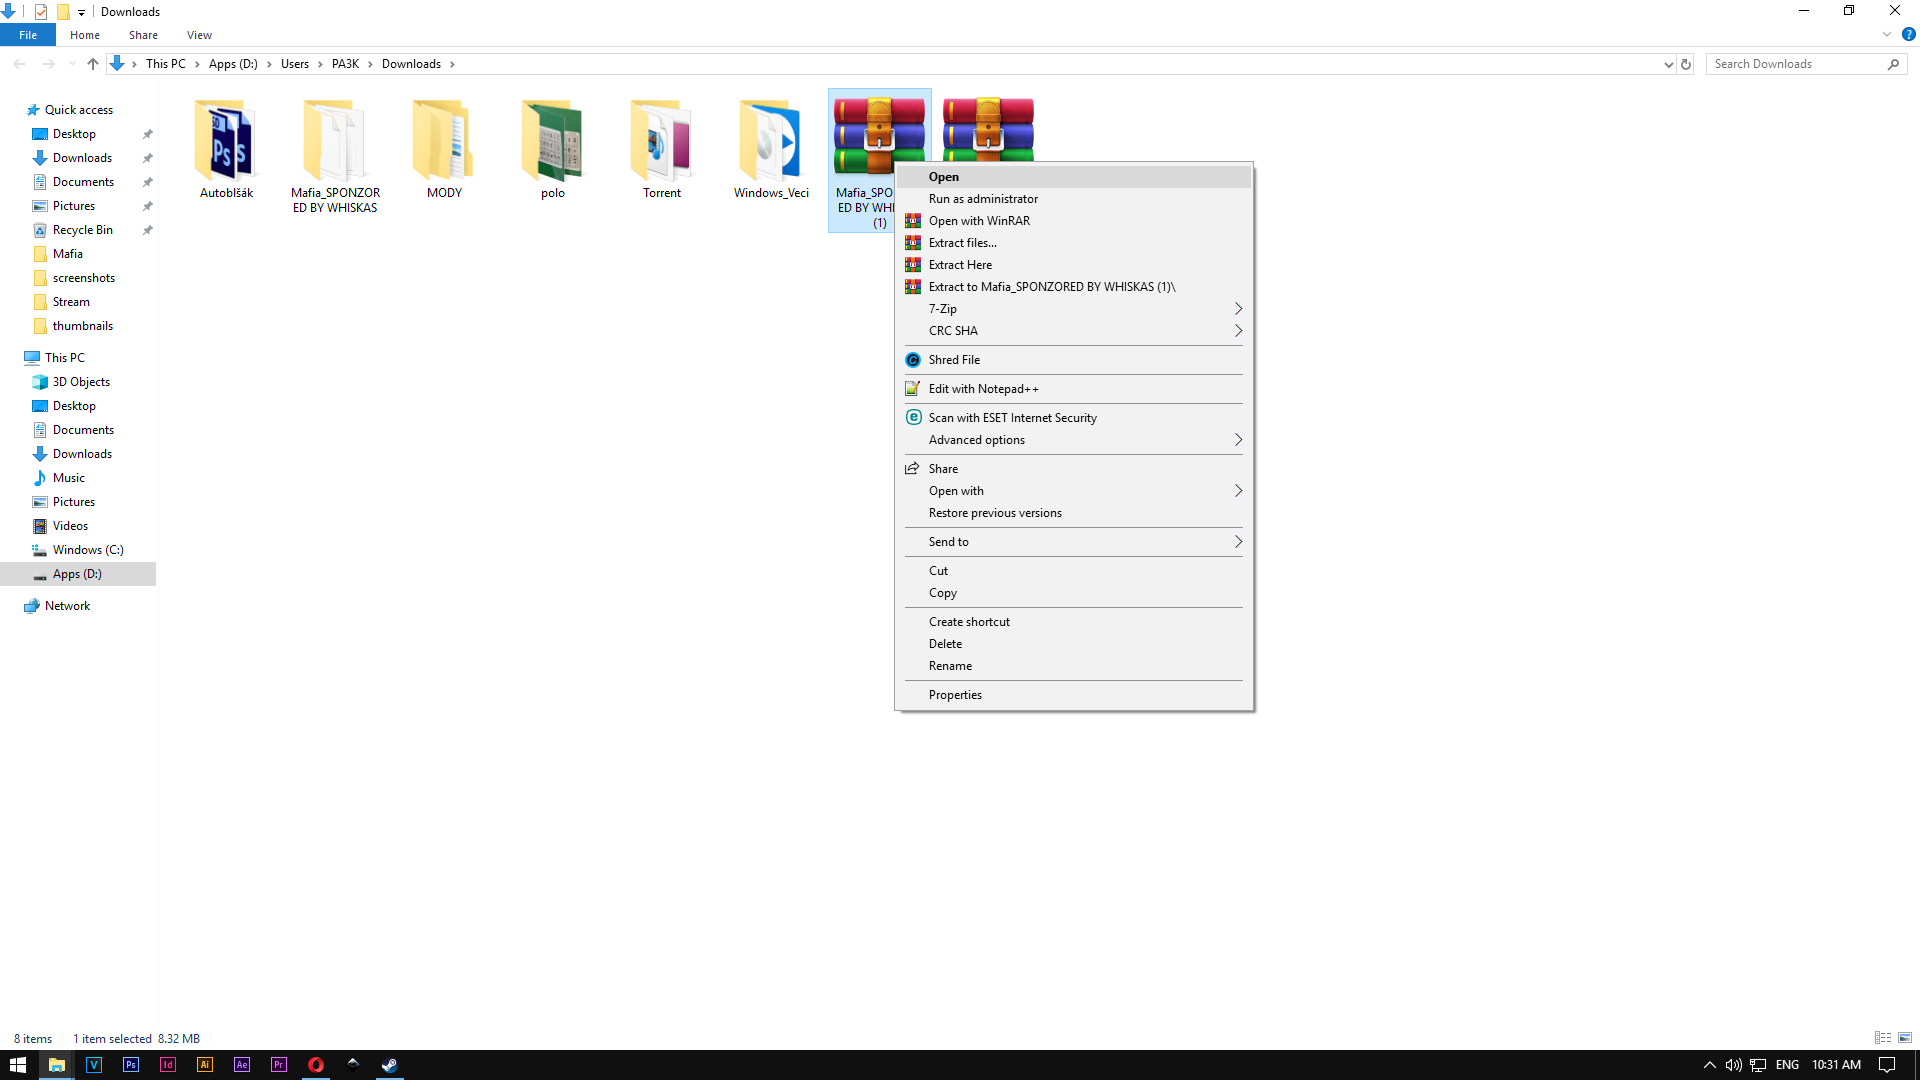Click PA3K in the breadcrumb path
Image resolution: width=1920 pixels, height=1080 pixels.
tap(345, 64)
